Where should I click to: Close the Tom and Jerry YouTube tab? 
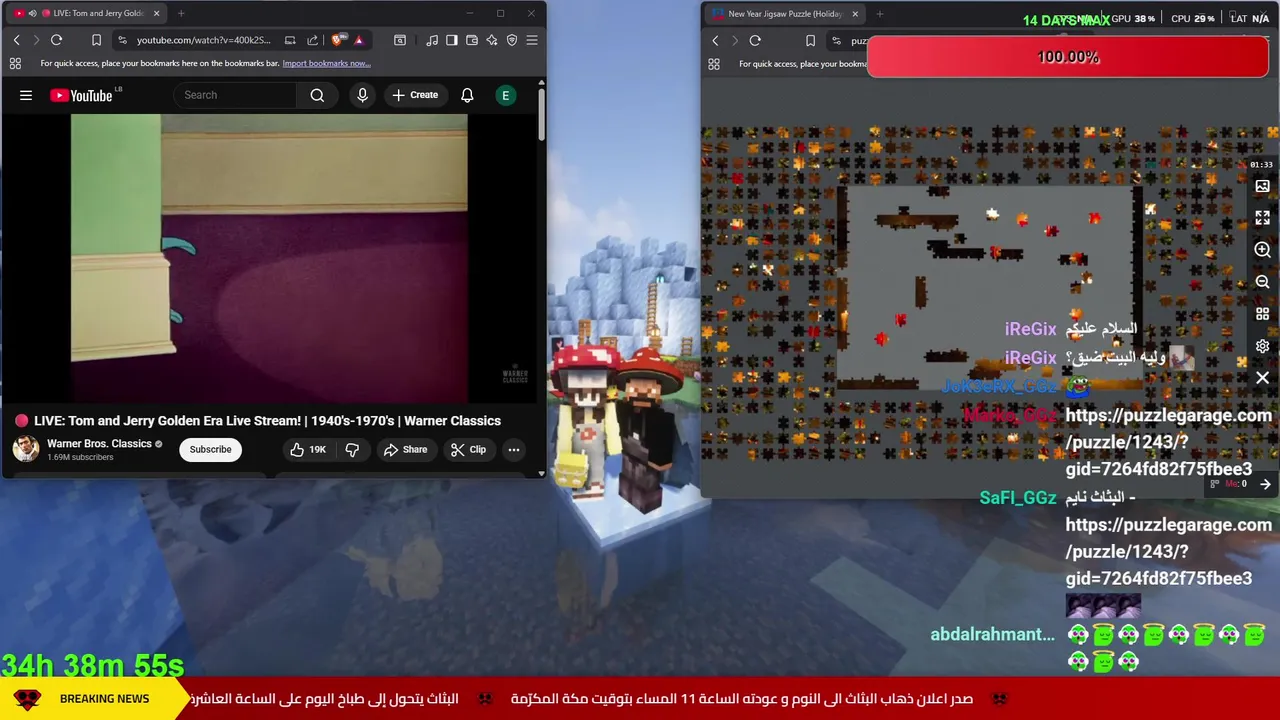(156, 13)
